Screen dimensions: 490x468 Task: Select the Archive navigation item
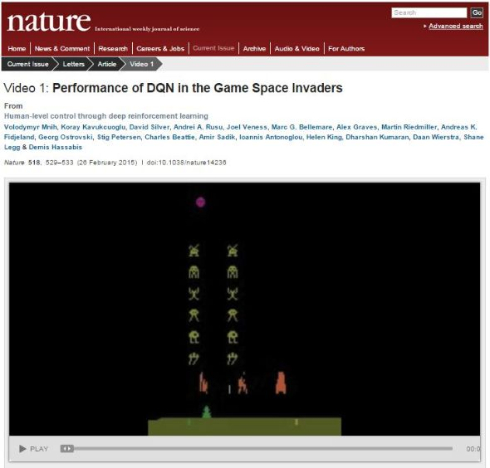[x=254, y=49]
